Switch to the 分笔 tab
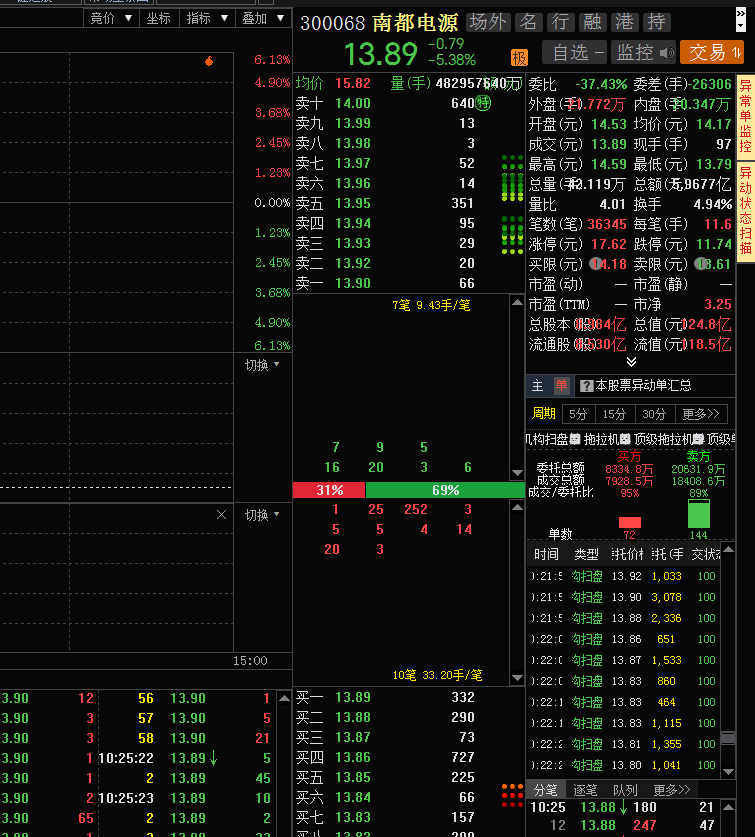The width and height of the screenshot is (755, 837). 545,790
